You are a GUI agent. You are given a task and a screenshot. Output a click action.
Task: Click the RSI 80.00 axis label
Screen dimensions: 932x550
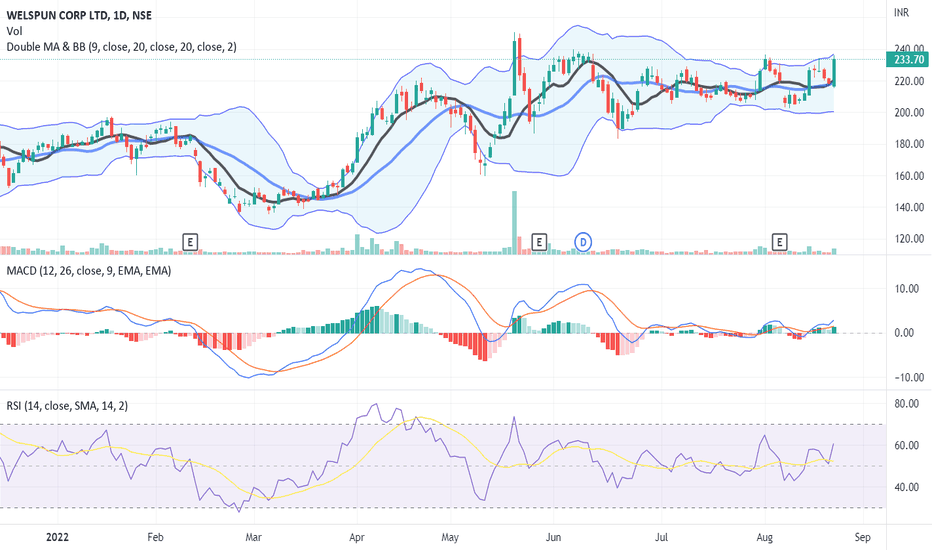(x=906, y=404)
